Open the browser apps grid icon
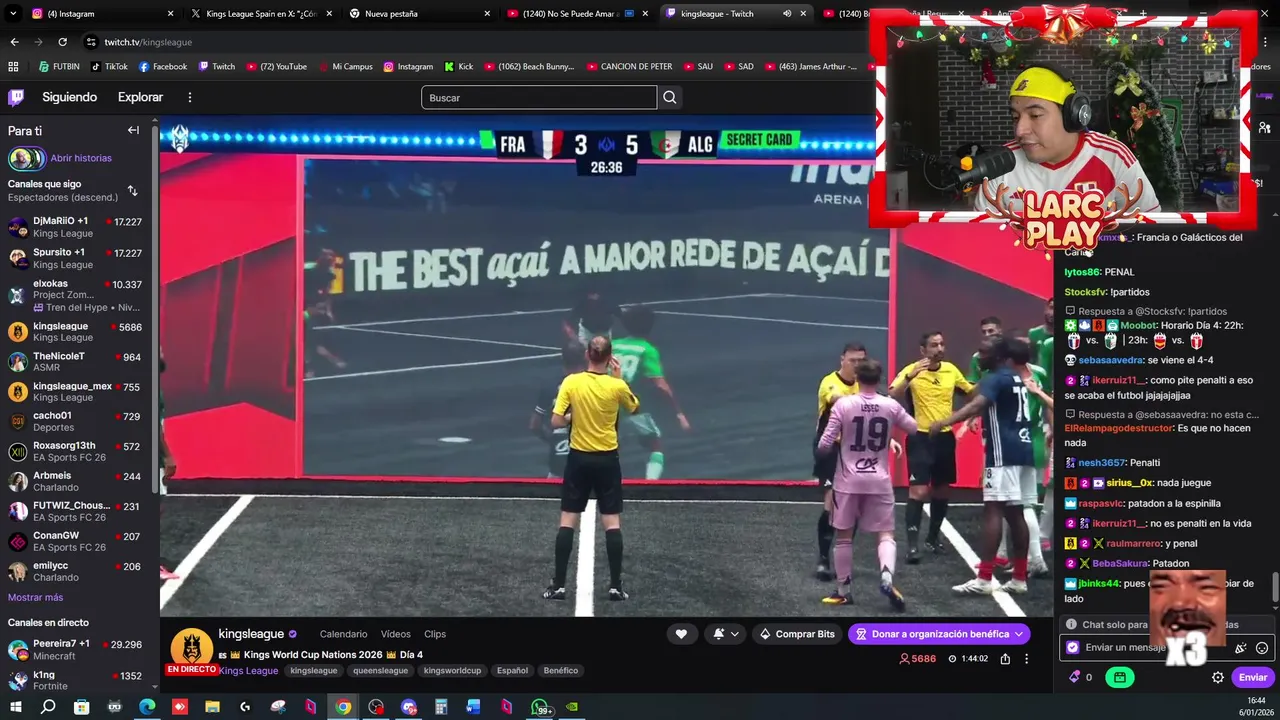 click(x=13, y=67)
